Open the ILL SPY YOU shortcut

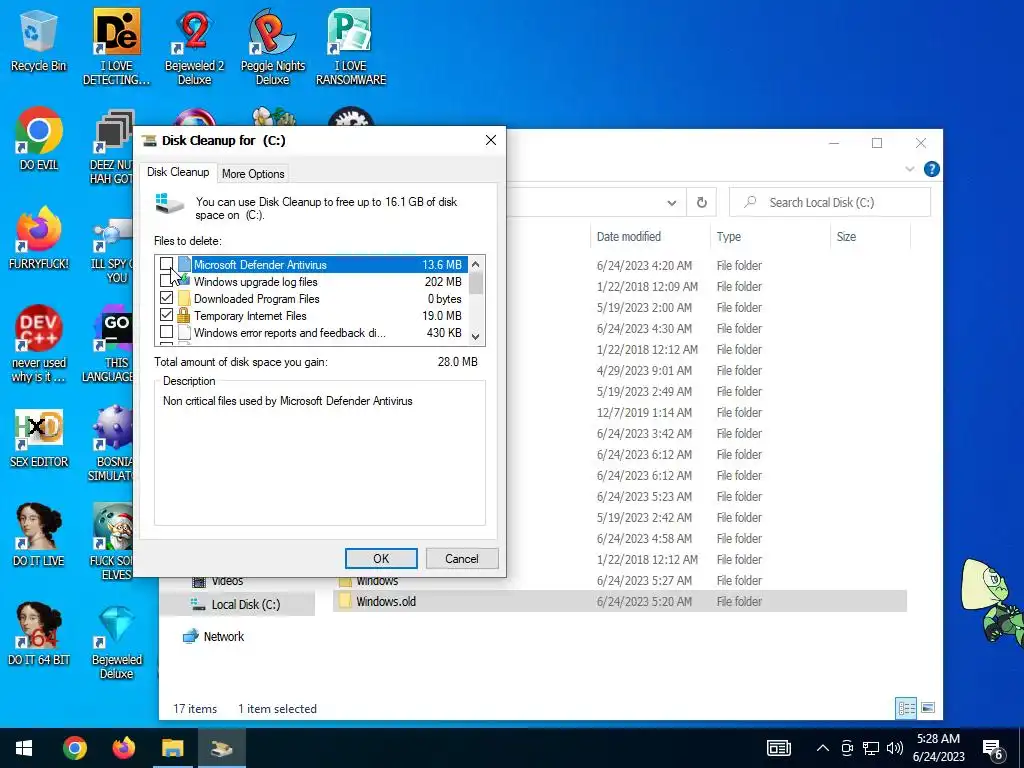(112, 252)
